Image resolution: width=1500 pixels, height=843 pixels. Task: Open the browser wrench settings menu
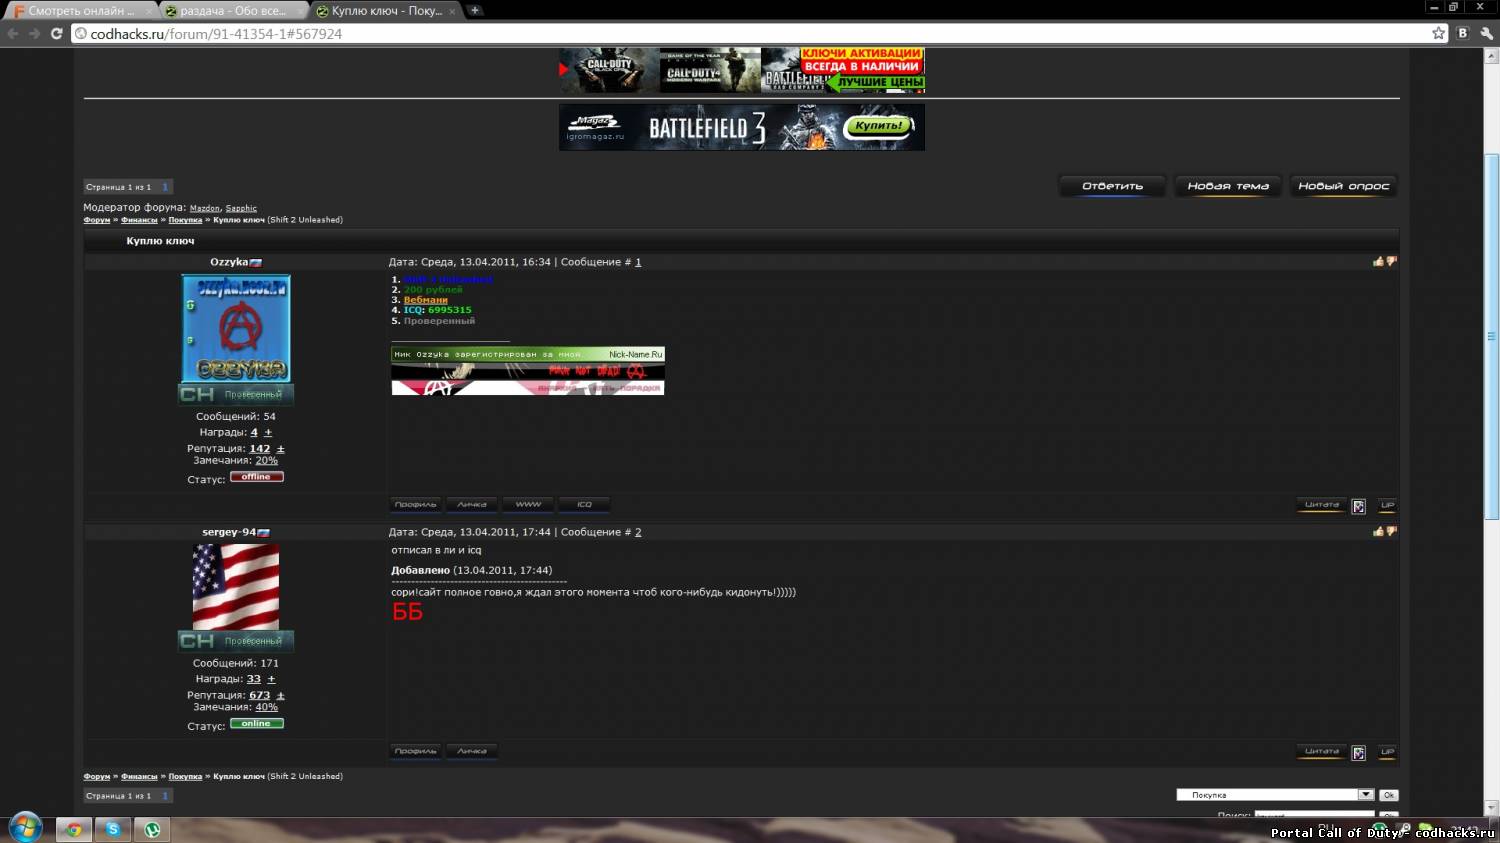[x=1487, y=33]
